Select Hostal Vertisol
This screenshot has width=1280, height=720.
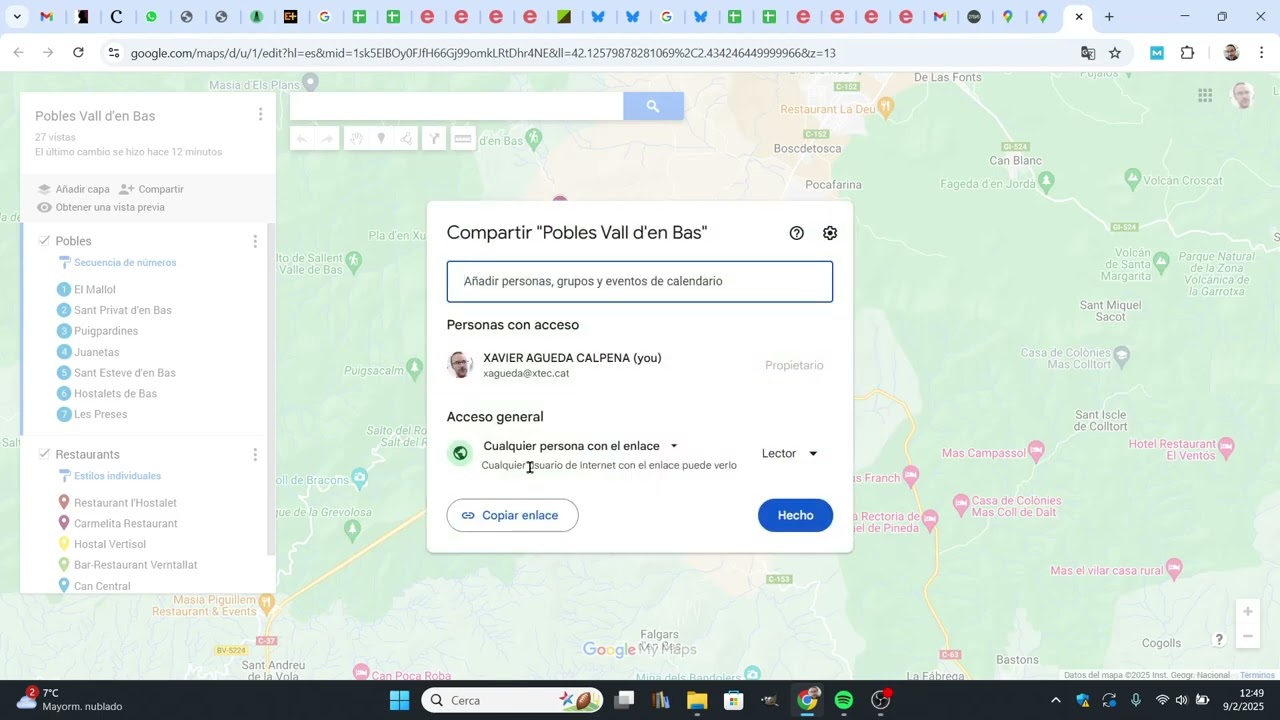(110, 544)
